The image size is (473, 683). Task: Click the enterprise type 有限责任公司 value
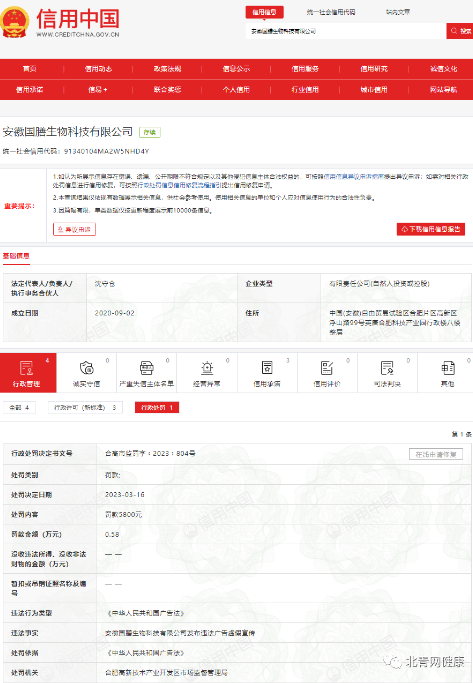(x=379, y=284)
